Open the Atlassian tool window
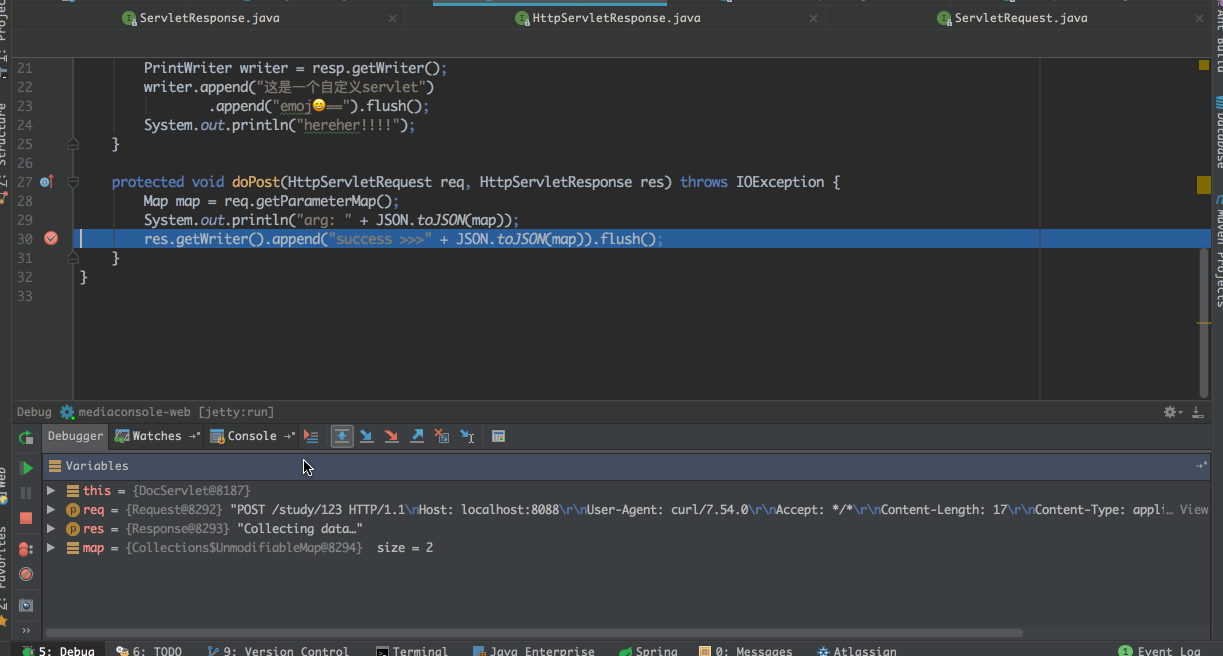The image size is (1223, 656). tap(856, 650)
